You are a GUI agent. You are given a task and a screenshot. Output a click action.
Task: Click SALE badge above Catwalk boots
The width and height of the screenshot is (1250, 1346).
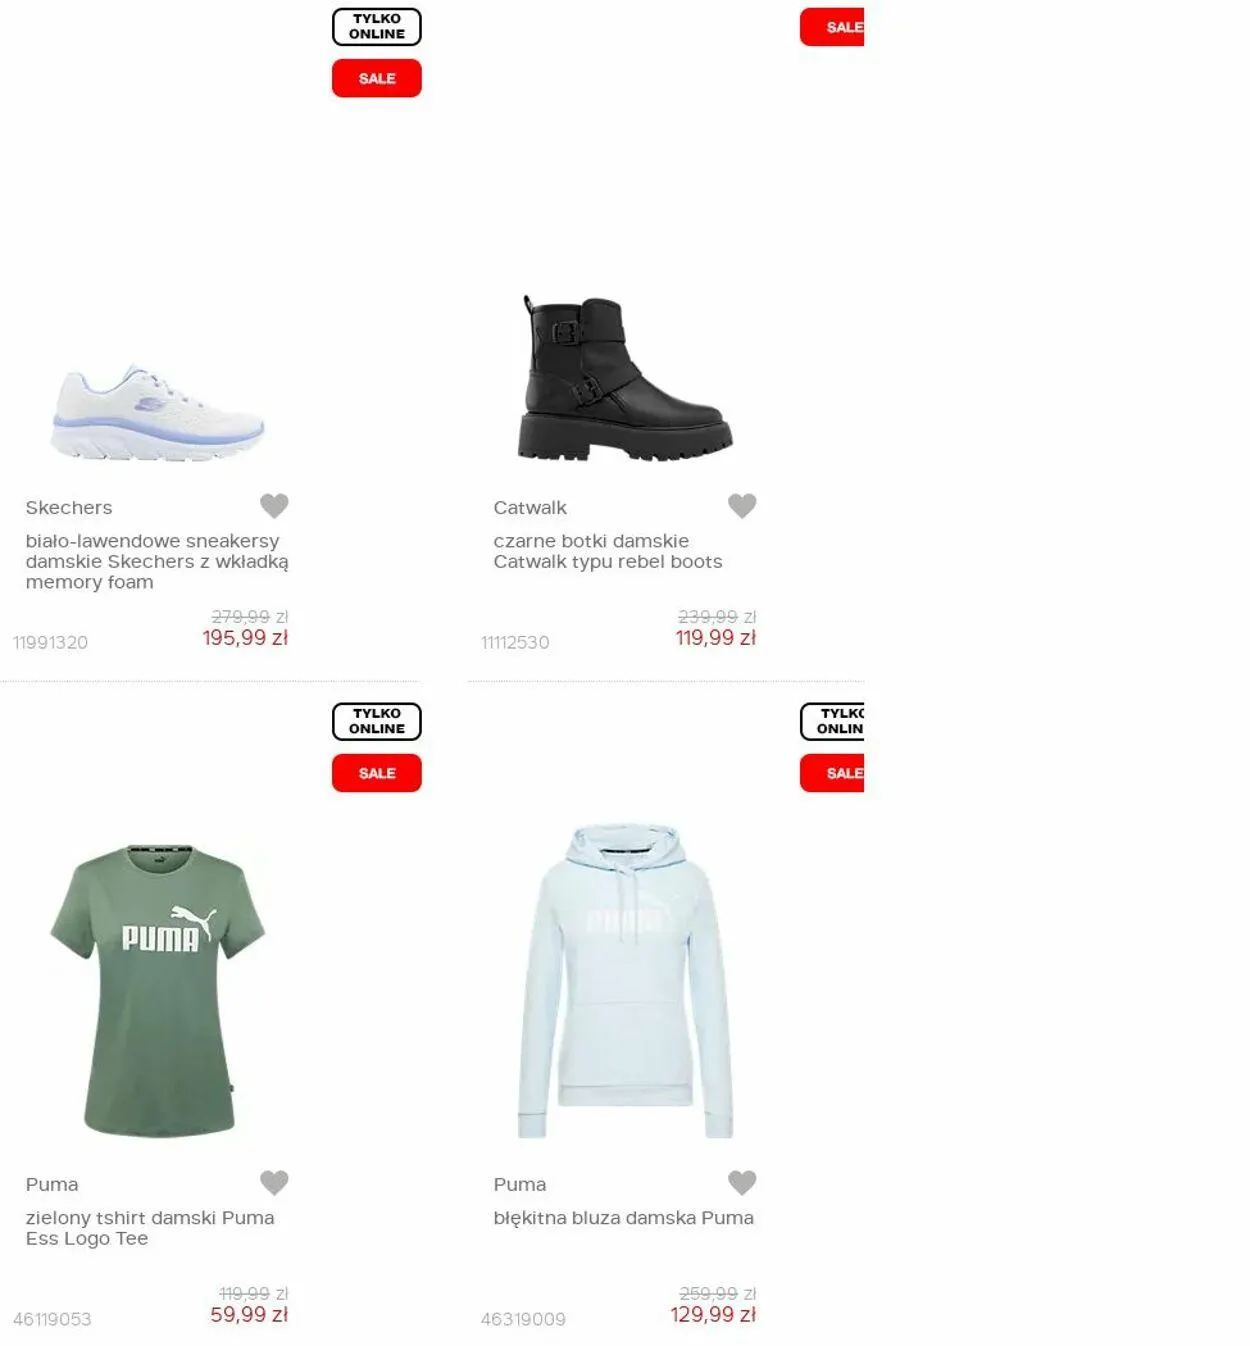(x=832, y=27)
